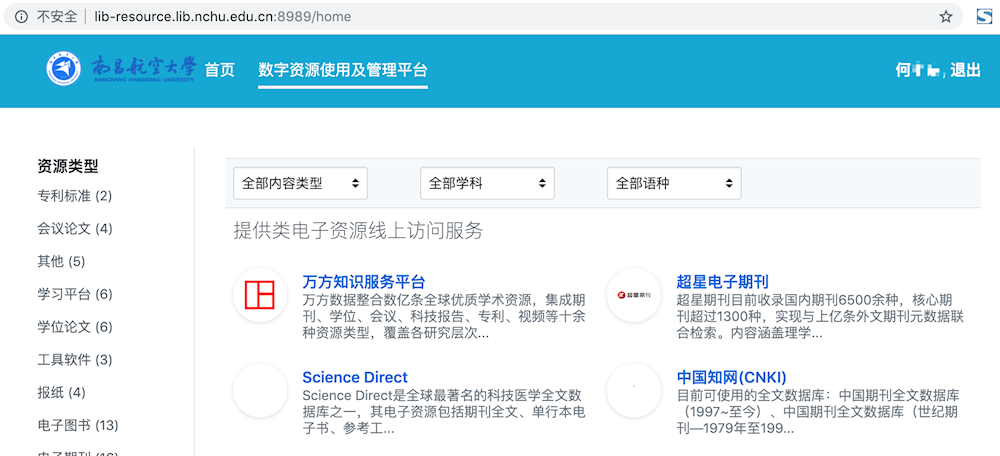Open the Science Direct title link

(x=355, y=377)
